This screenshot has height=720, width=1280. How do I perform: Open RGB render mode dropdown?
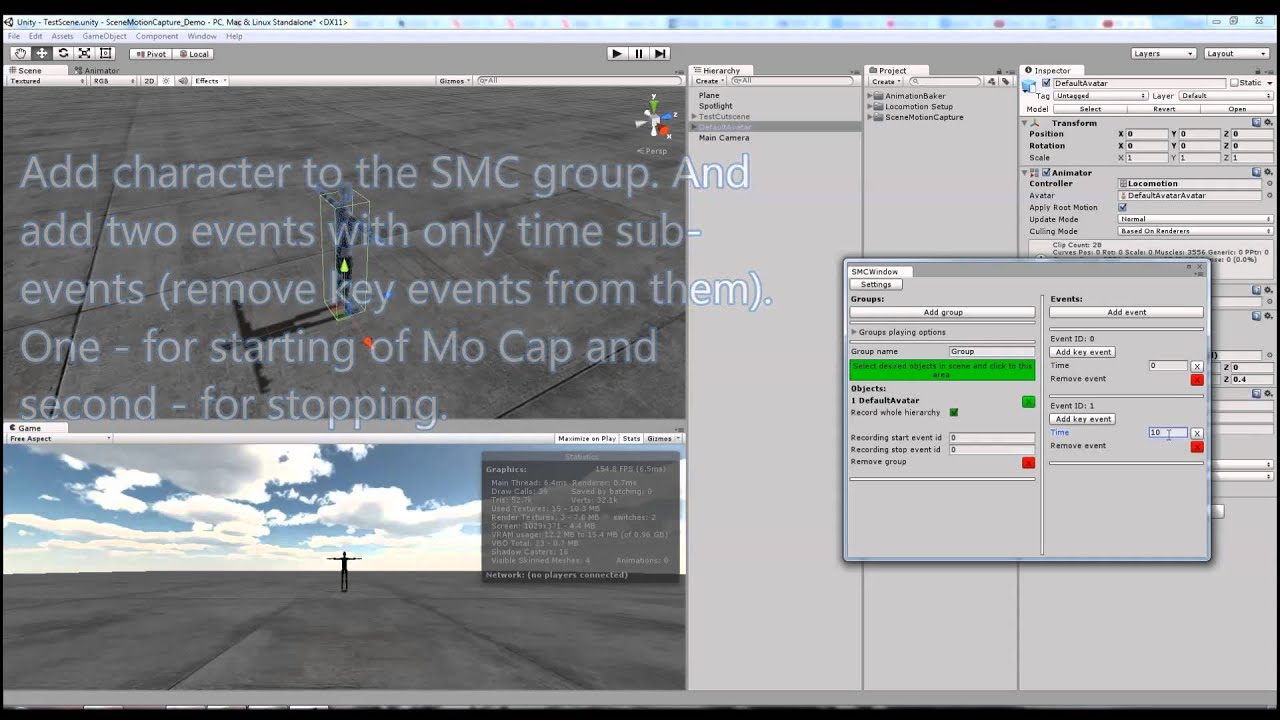click(x=114, y=81)
